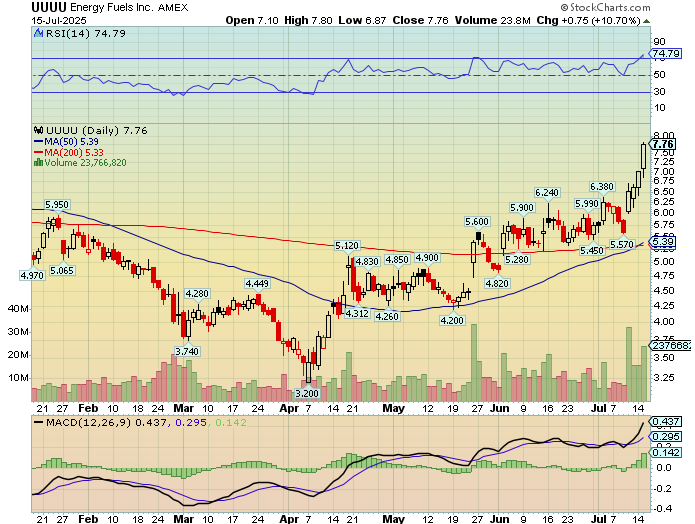This screenshot has height=524, width=695.
Task: Click the UUUU Daily candlestick legend icon
Action: pyautogui.click(x=39, y=130)
